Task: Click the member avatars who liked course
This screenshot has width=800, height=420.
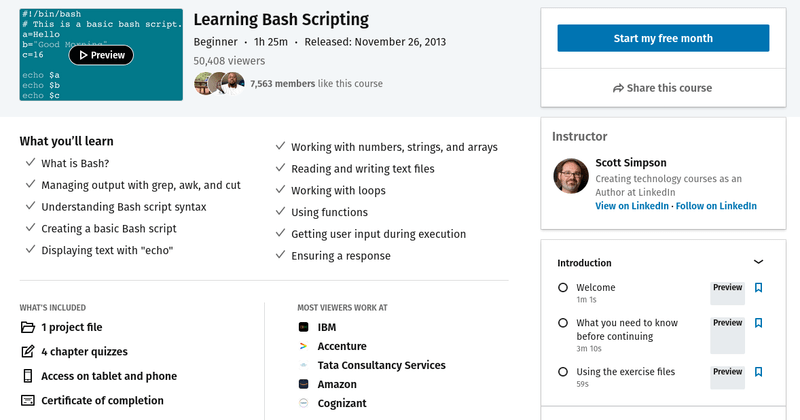Action: pyautogui.click(x=219, y=83)
